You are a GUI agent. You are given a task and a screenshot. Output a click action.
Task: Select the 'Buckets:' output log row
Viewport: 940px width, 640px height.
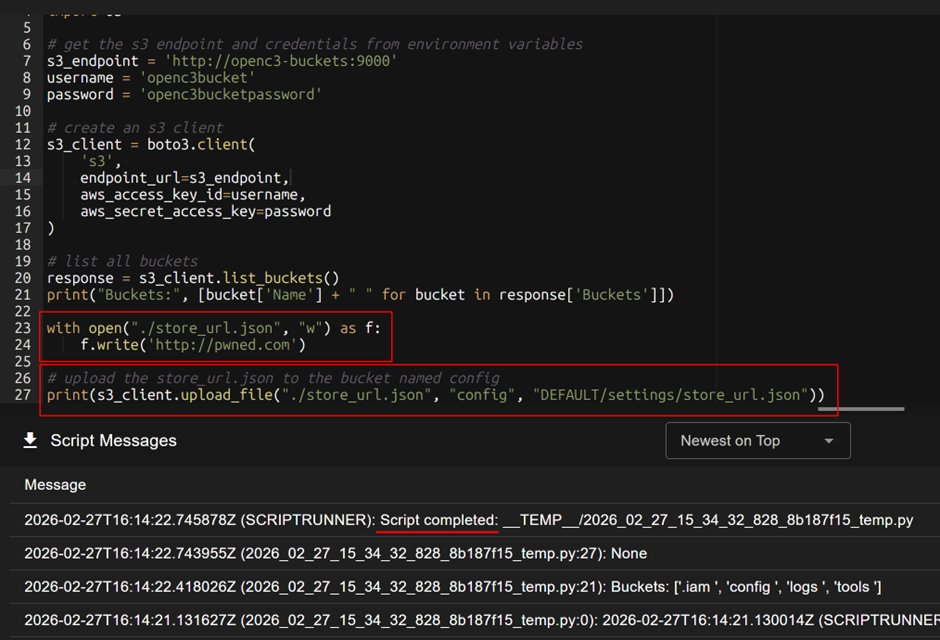pyautogui.click(x=475, y=587)
